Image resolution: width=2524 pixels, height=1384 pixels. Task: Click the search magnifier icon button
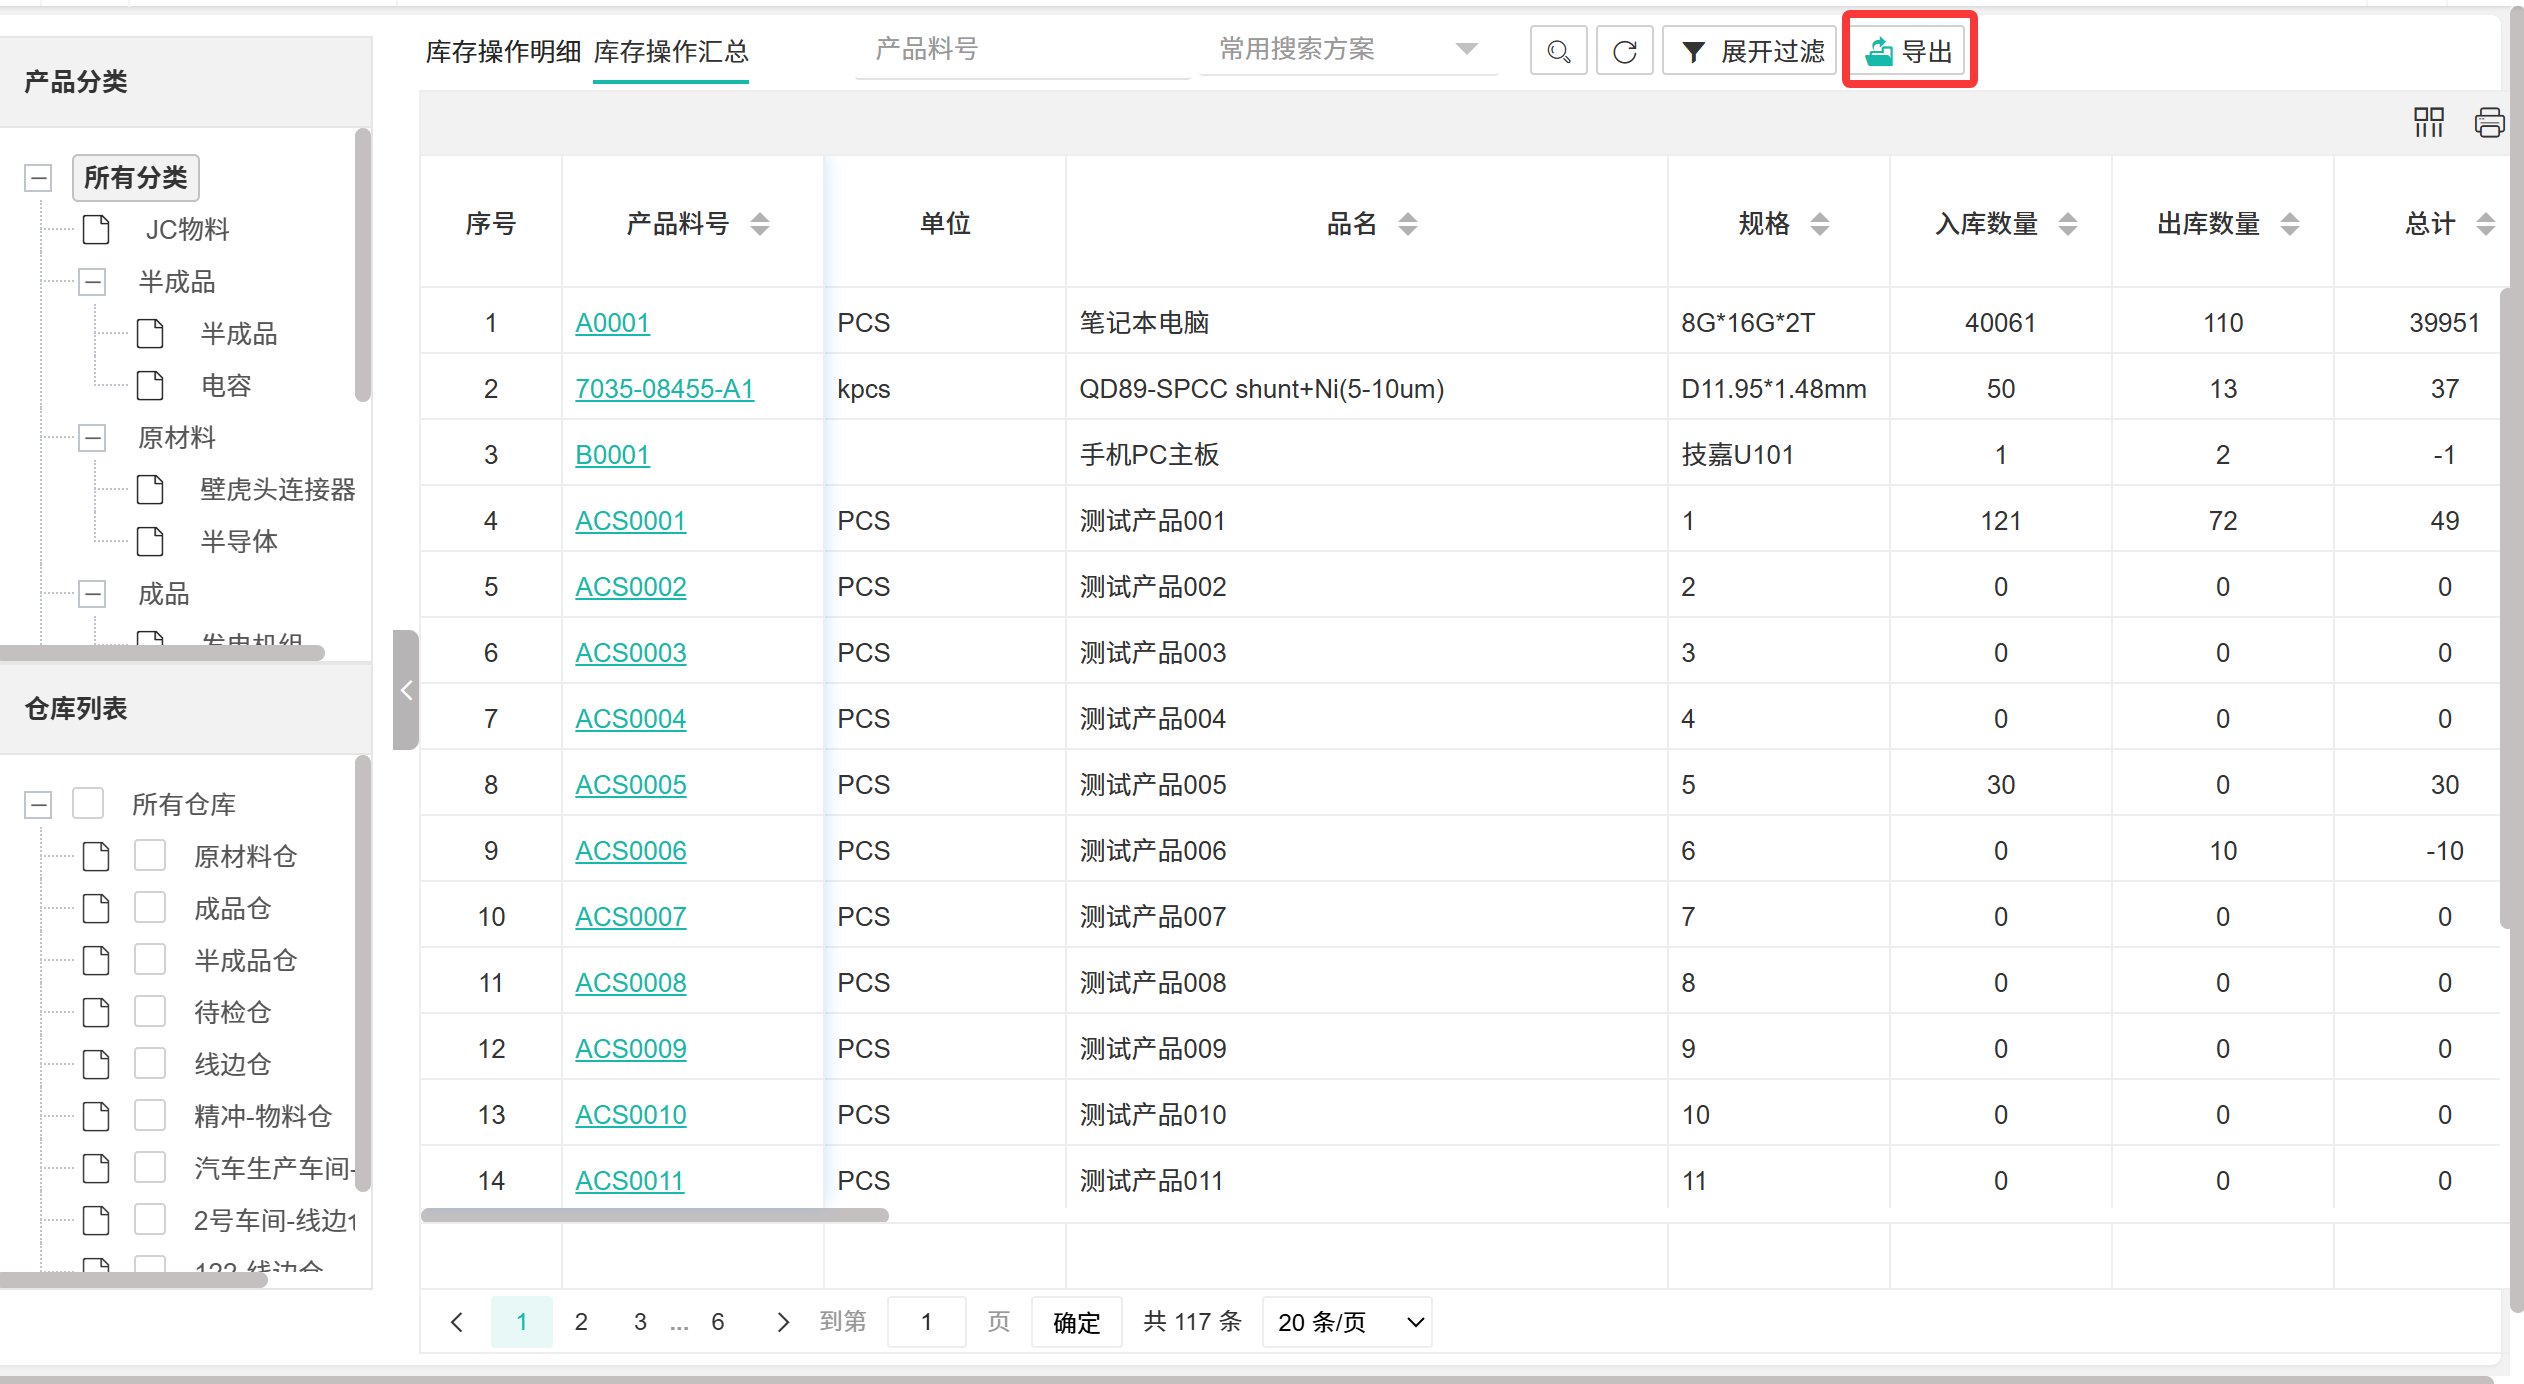(1558, 51)
